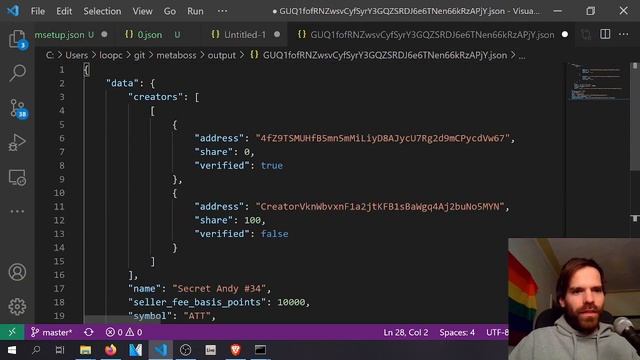Open File Explorer from the taskbar
This screenshot has width=640, height=360.
point(85,350)
